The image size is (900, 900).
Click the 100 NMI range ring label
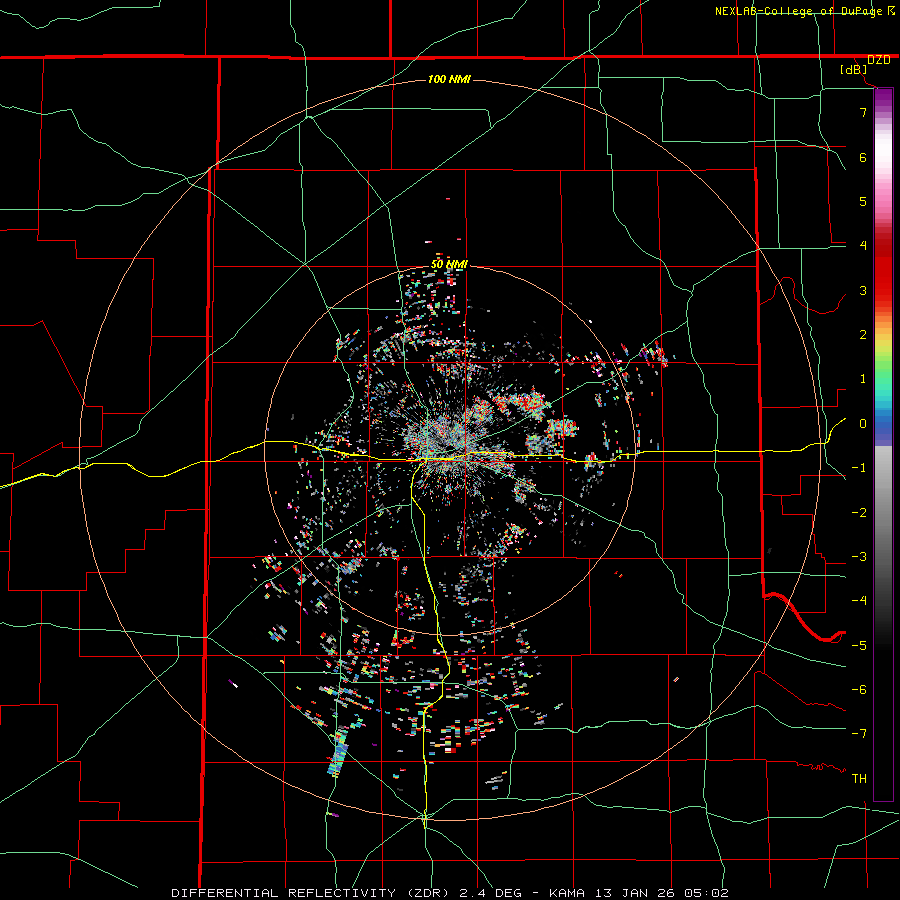(x=449, y=79)
